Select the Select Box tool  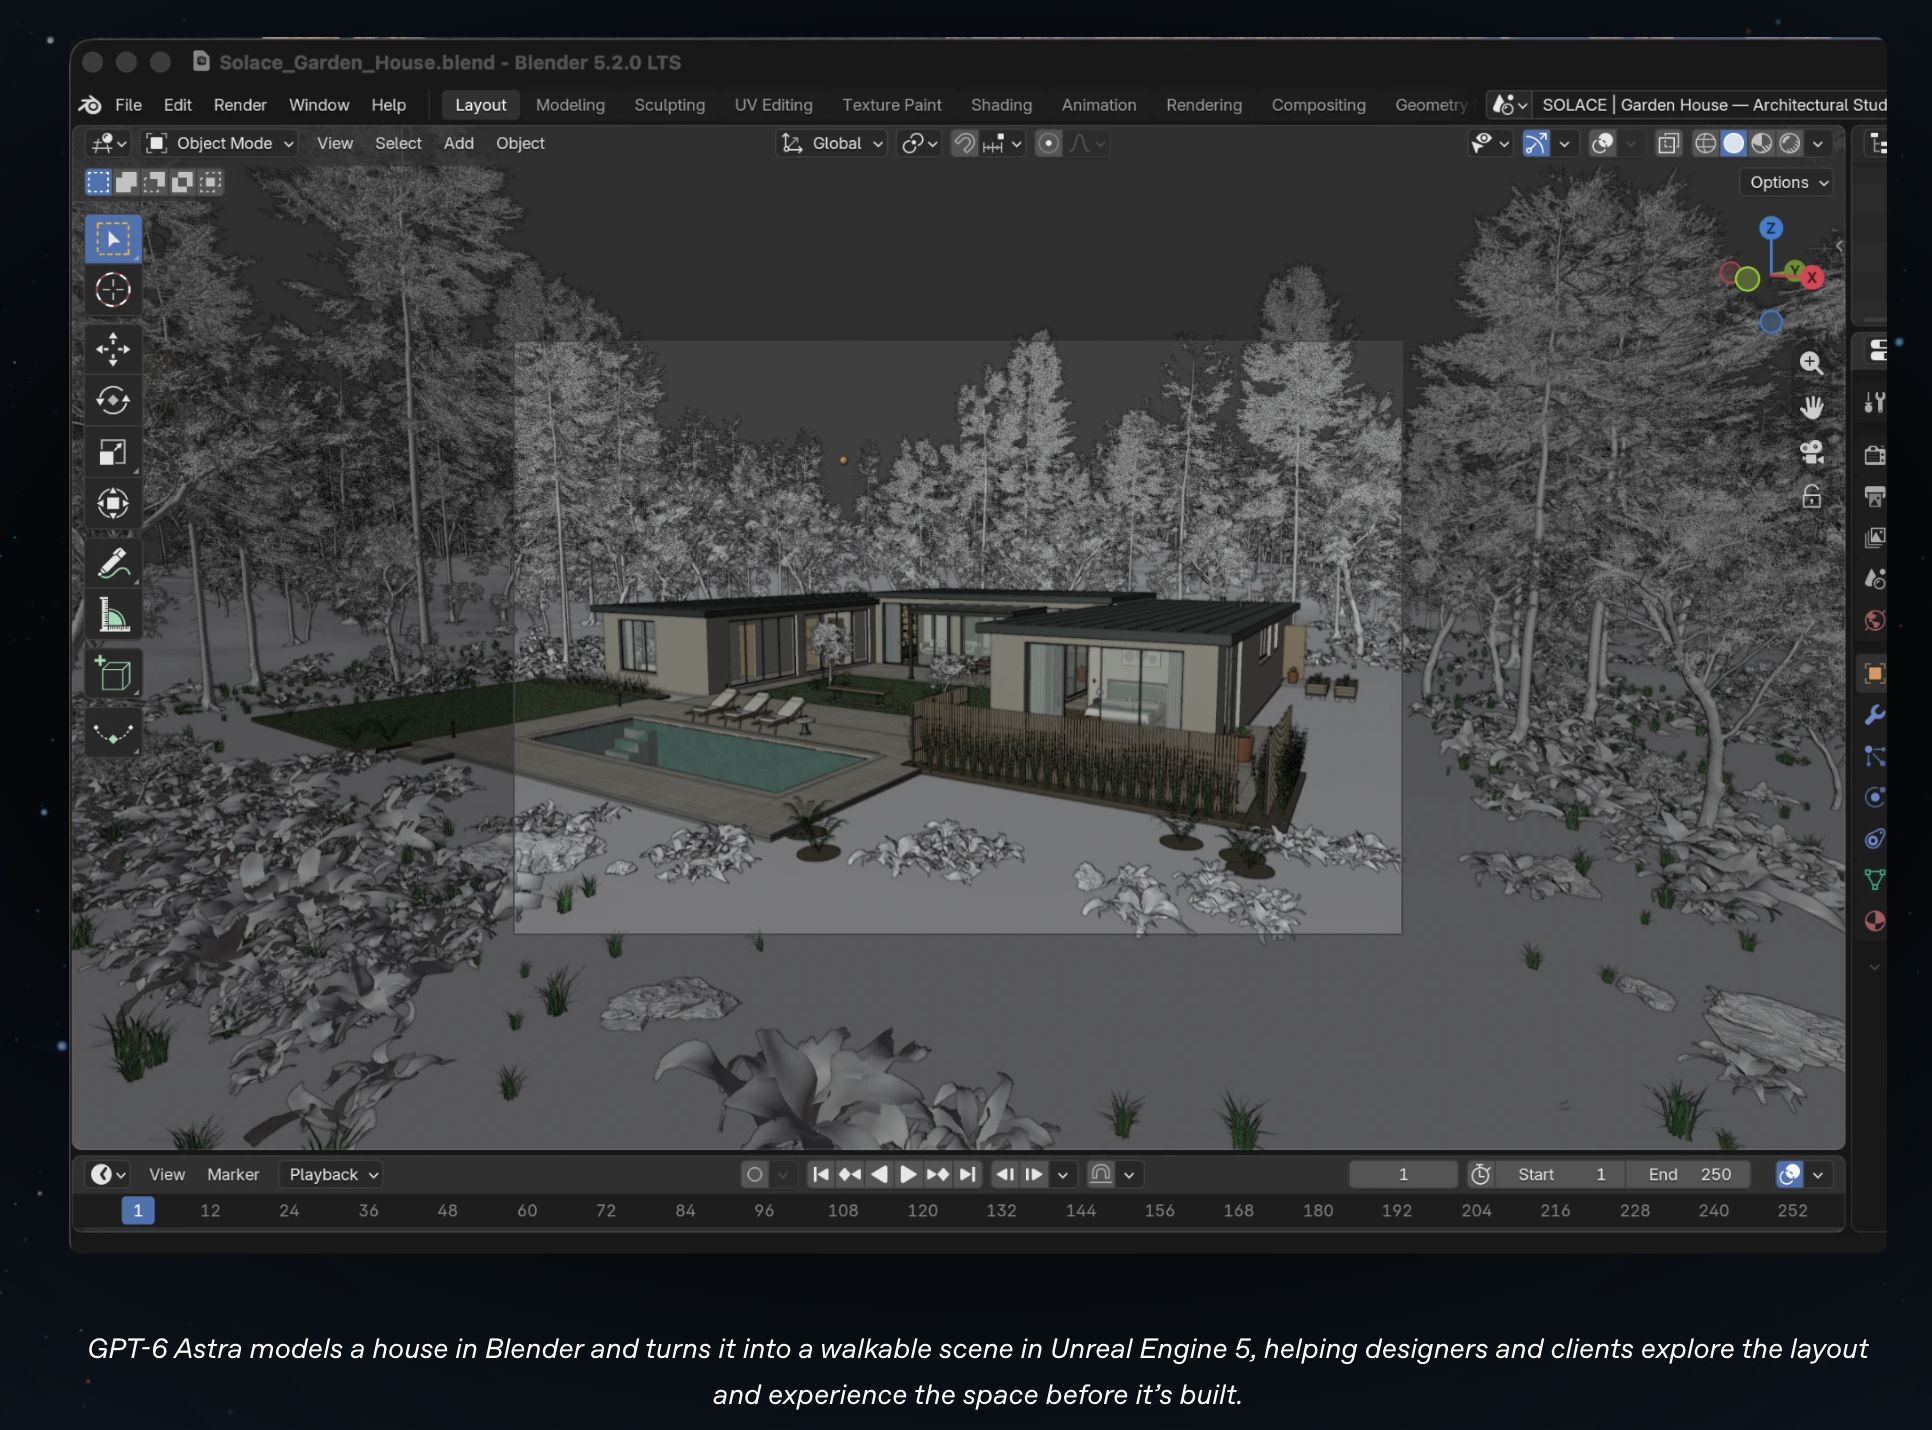[x=113, y=239]
